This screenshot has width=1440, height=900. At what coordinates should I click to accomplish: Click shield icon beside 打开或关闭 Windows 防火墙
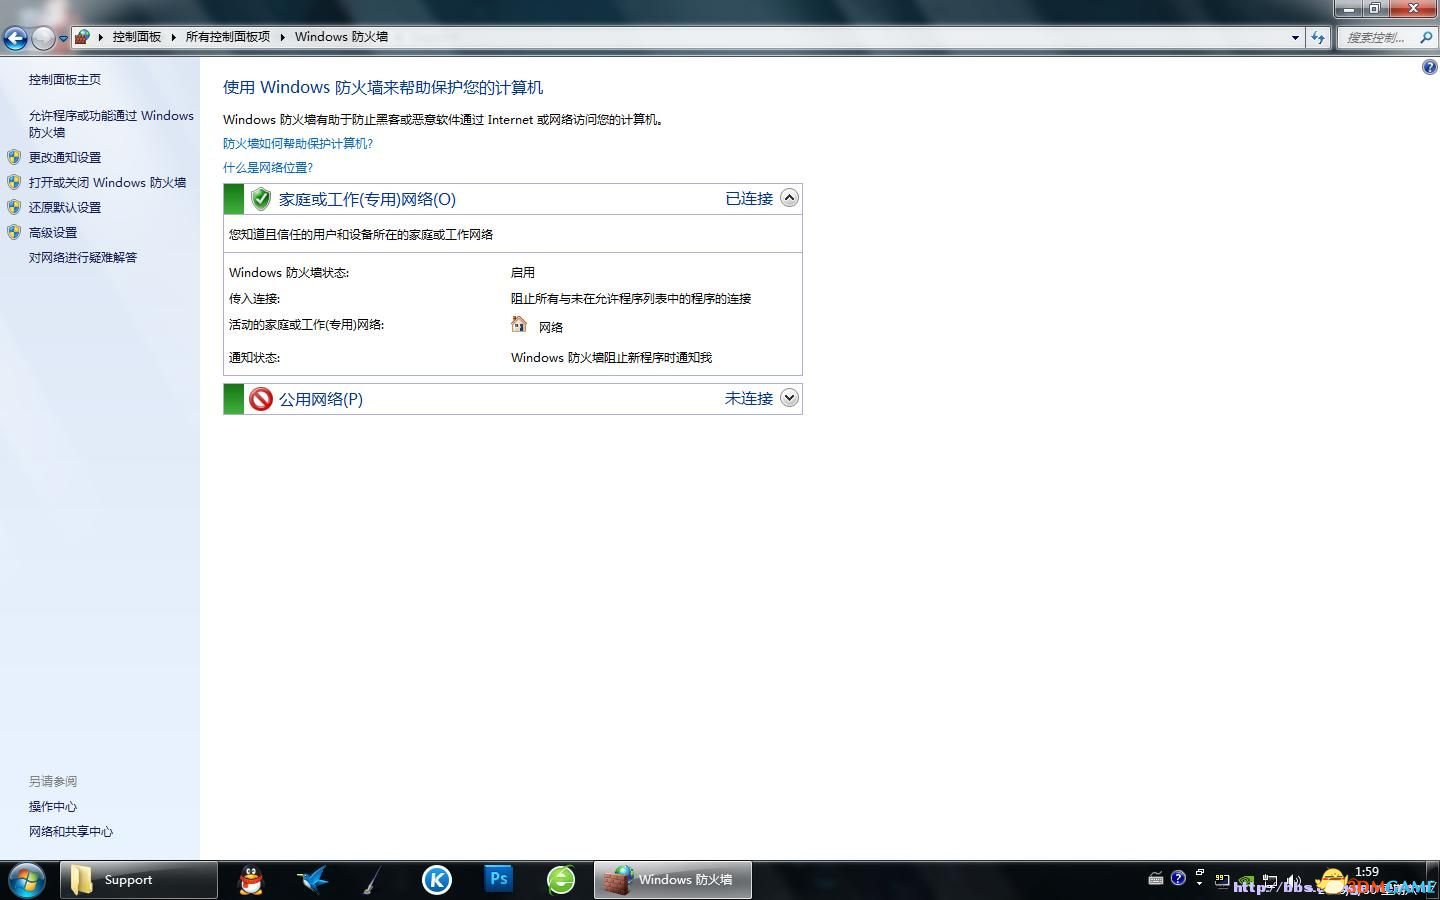tap(14, 182)
